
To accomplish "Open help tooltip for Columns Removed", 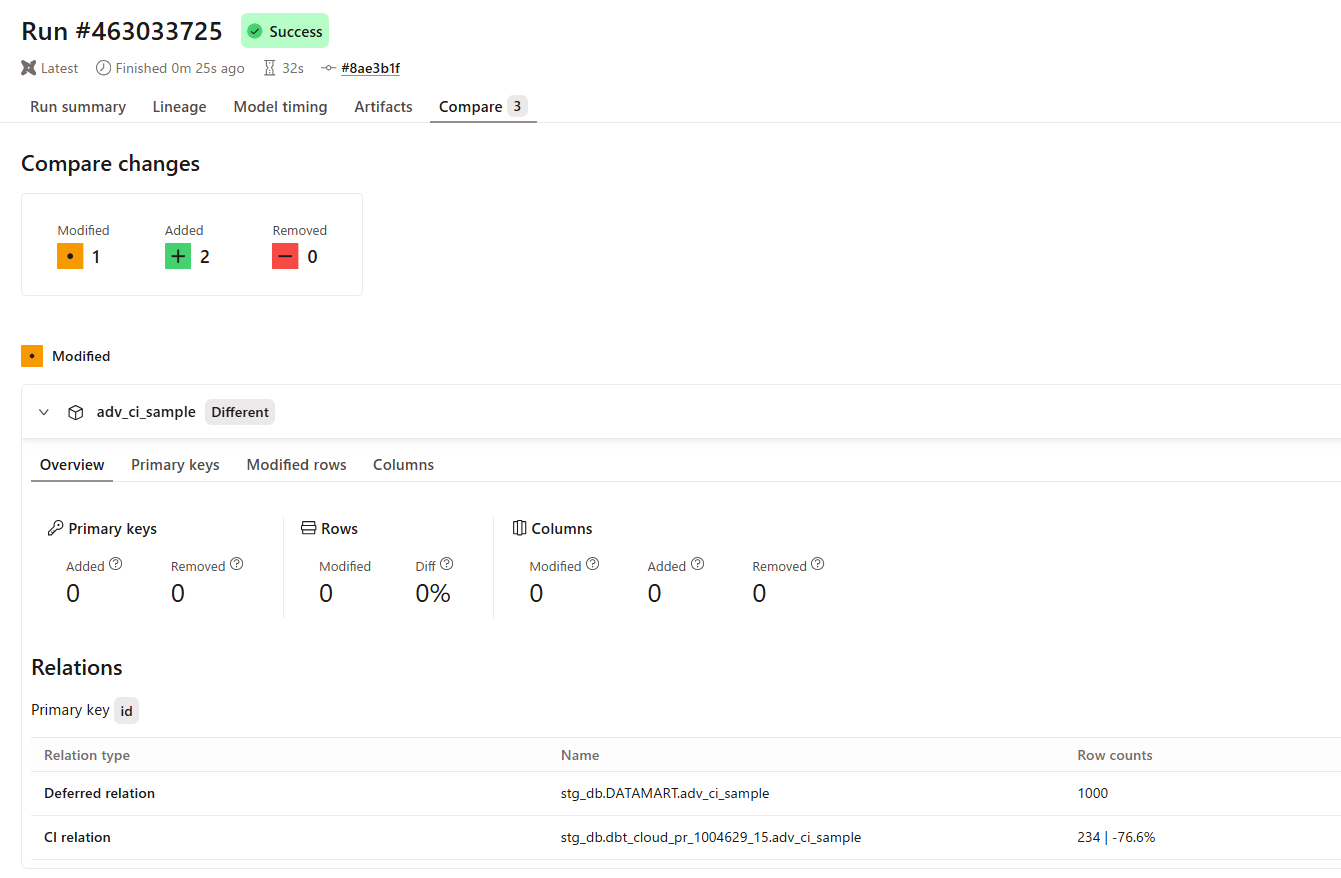I will coord(818,564).
